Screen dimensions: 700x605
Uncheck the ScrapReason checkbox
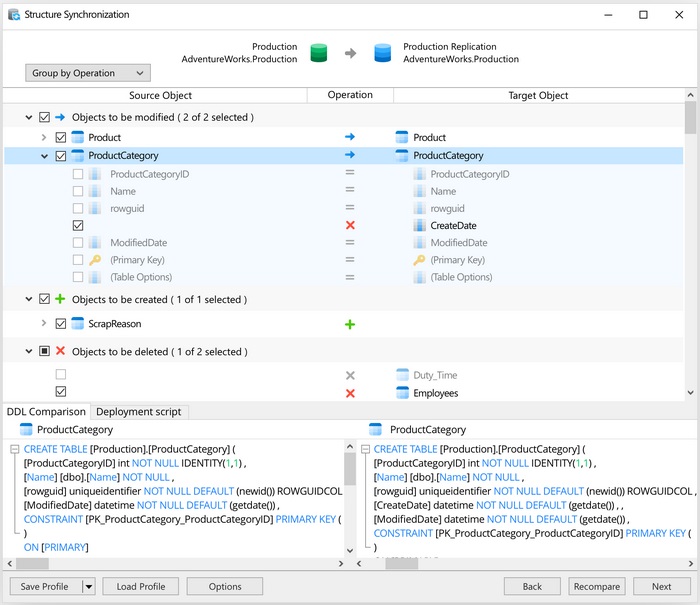click(61, 323)
